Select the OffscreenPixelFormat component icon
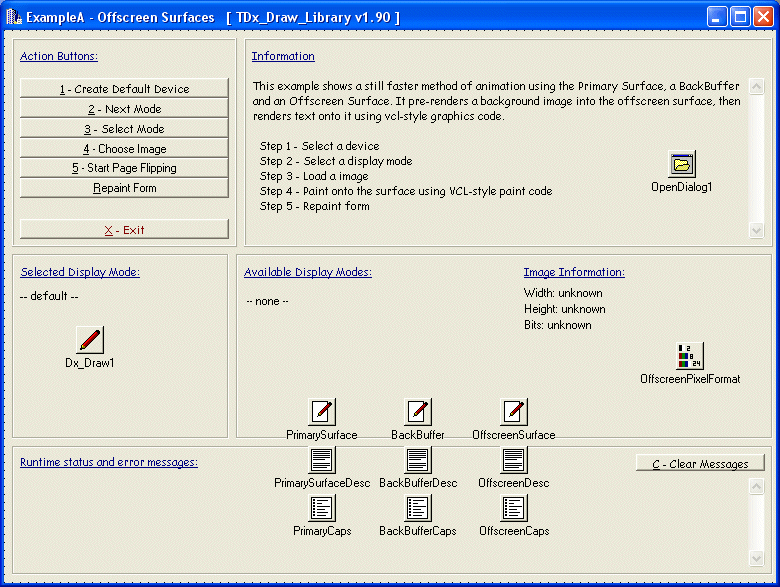This screenshot has height=587, width=780. [690, 356]
